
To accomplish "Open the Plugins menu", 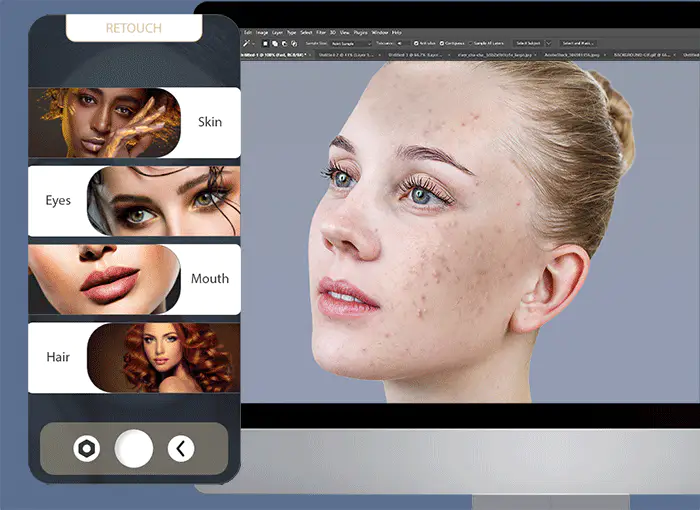I will click(361, 33).
